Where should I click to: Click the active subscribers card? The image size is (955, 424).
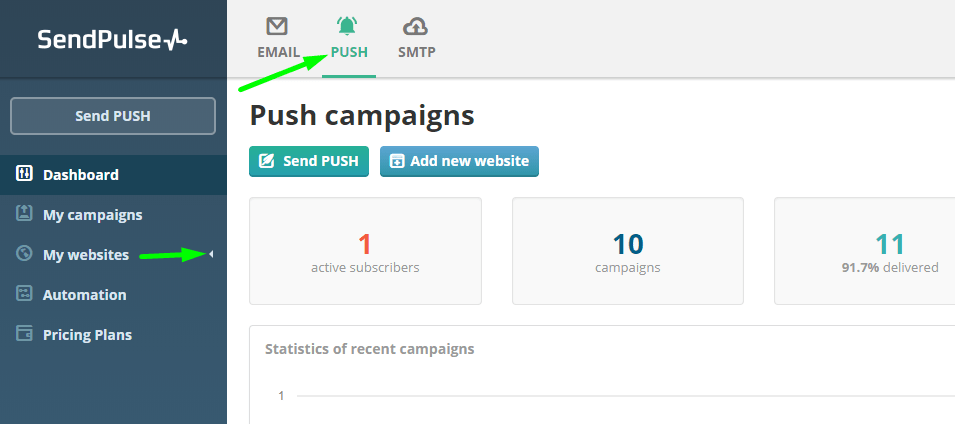(x=365, y=251)
